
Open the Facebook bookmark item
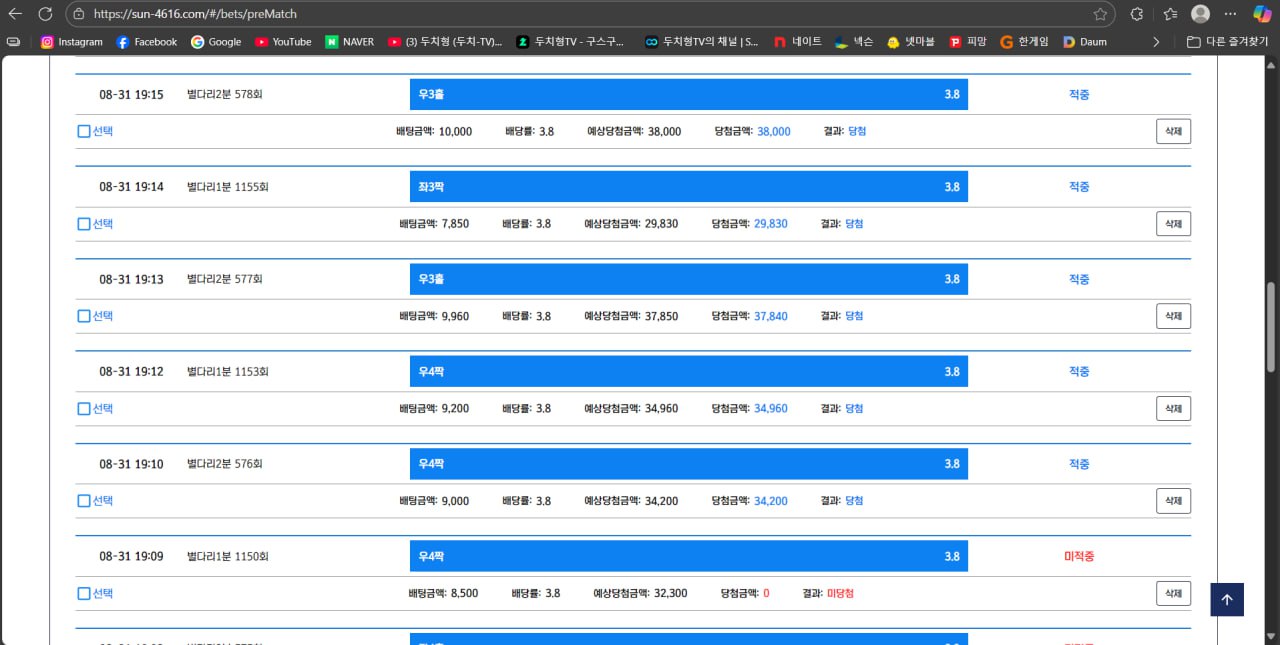(146, 42)
